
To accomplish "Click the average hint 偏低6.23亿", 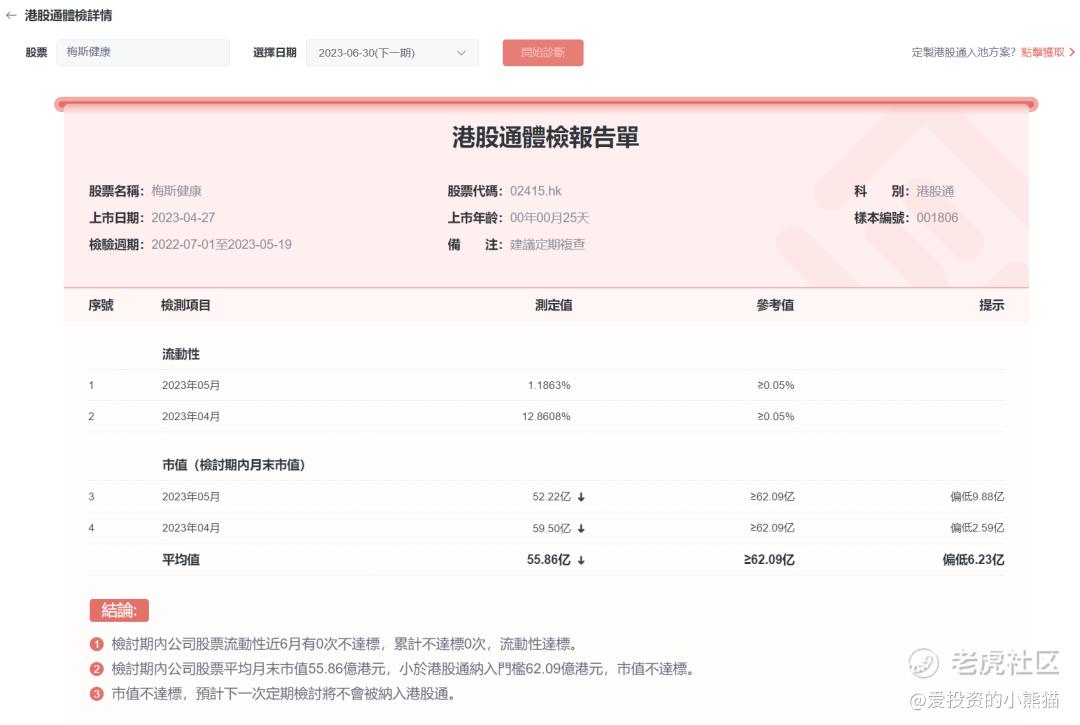I will 973,560.
